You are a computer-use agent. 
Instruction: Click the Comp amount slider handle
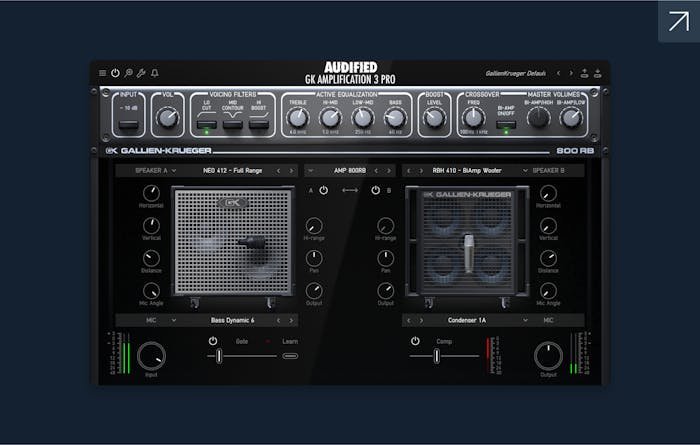click(x=437, y=356)
